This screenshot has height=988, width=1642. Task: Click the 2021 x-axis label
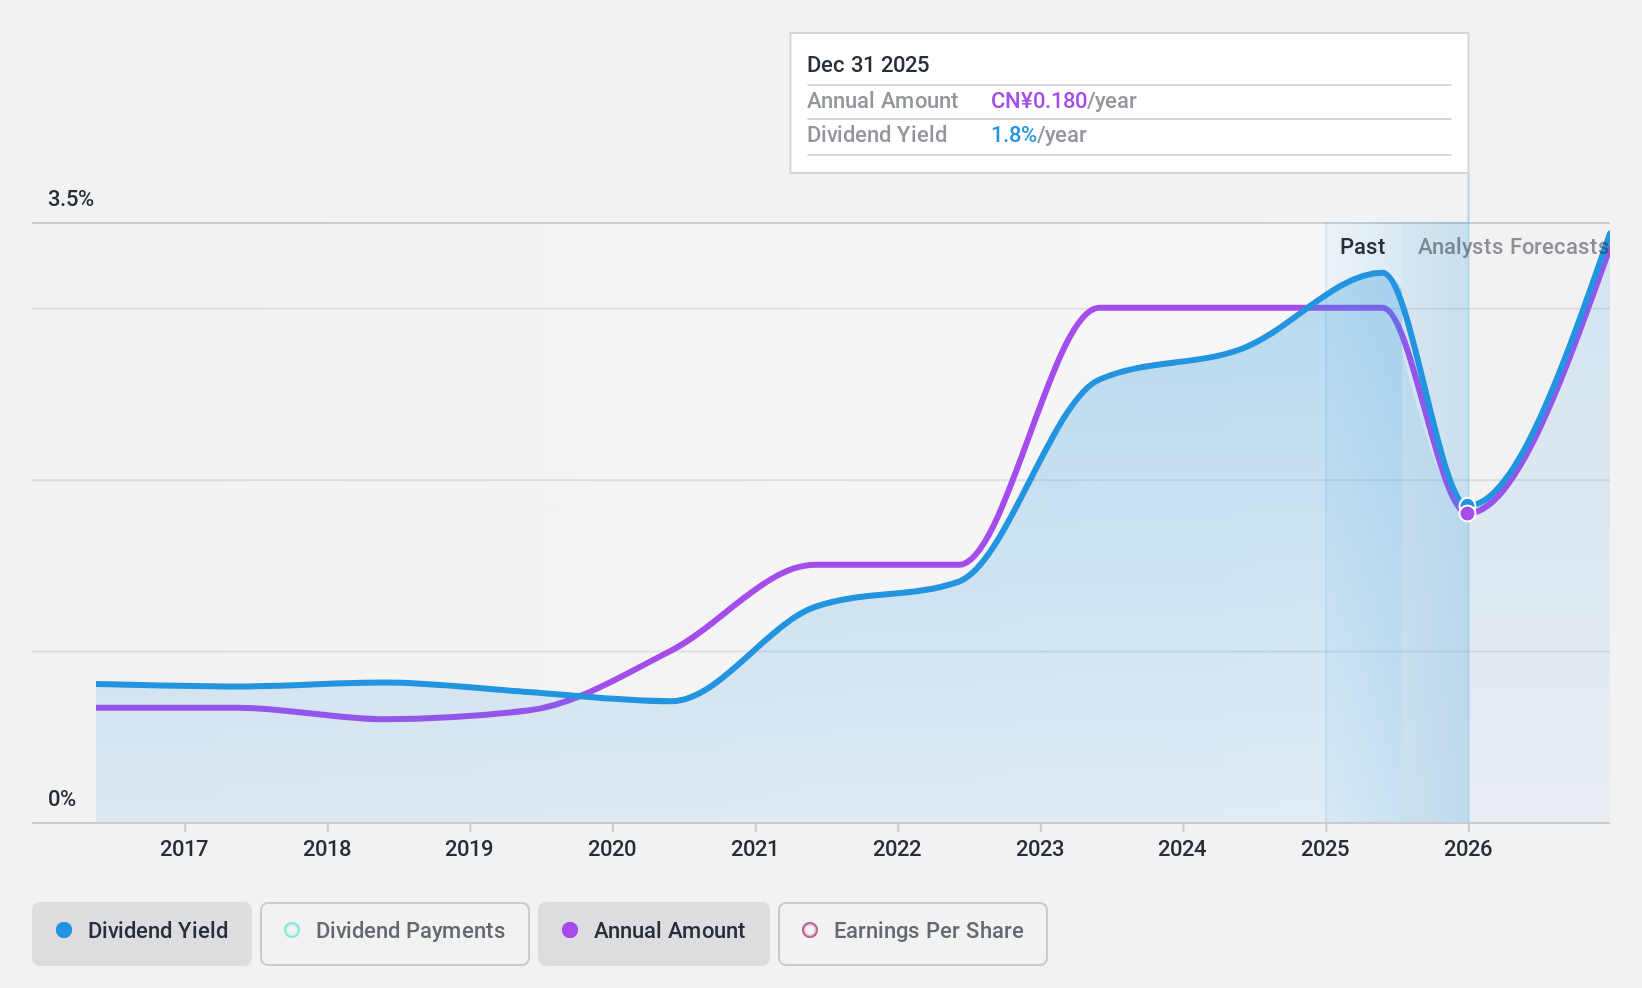(x=755, y=849)
